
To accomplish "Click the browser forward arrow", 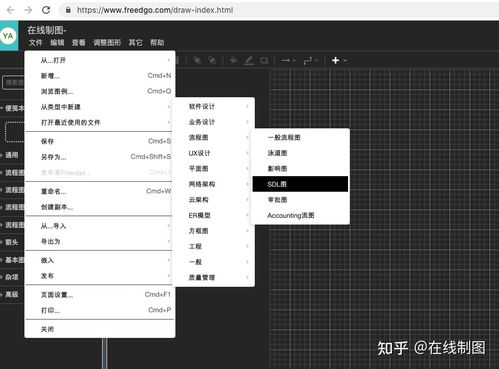I will (28, 10).
